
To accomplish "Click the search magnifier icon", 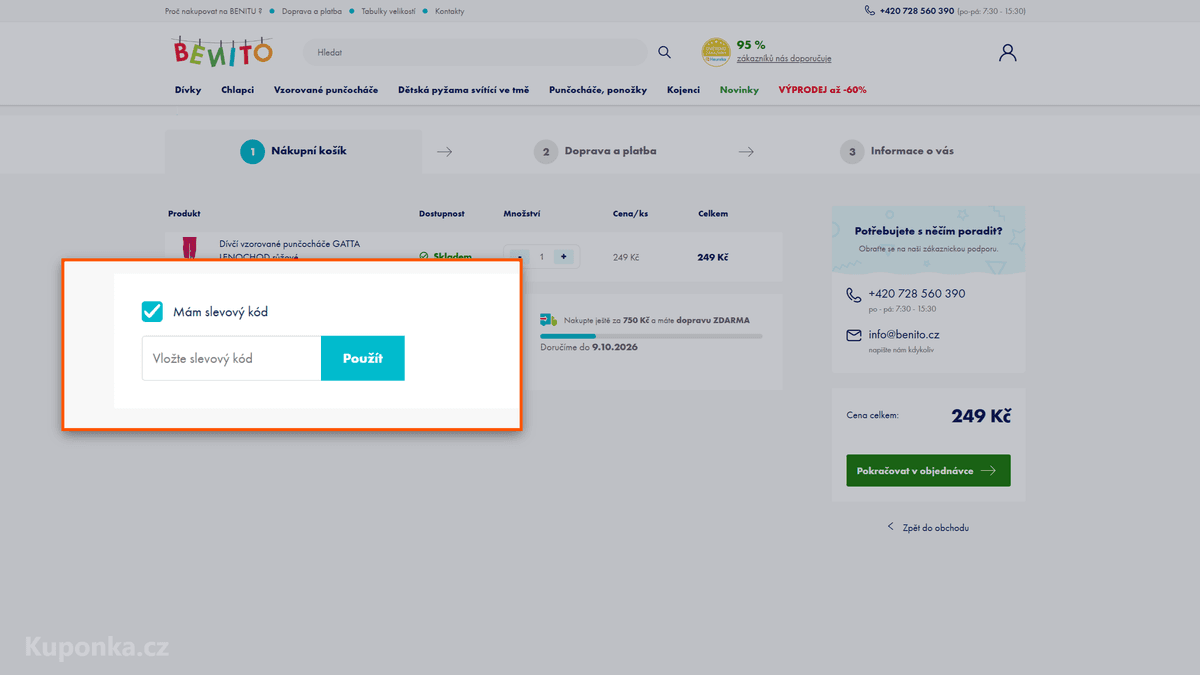I will (x=664, y=52).
